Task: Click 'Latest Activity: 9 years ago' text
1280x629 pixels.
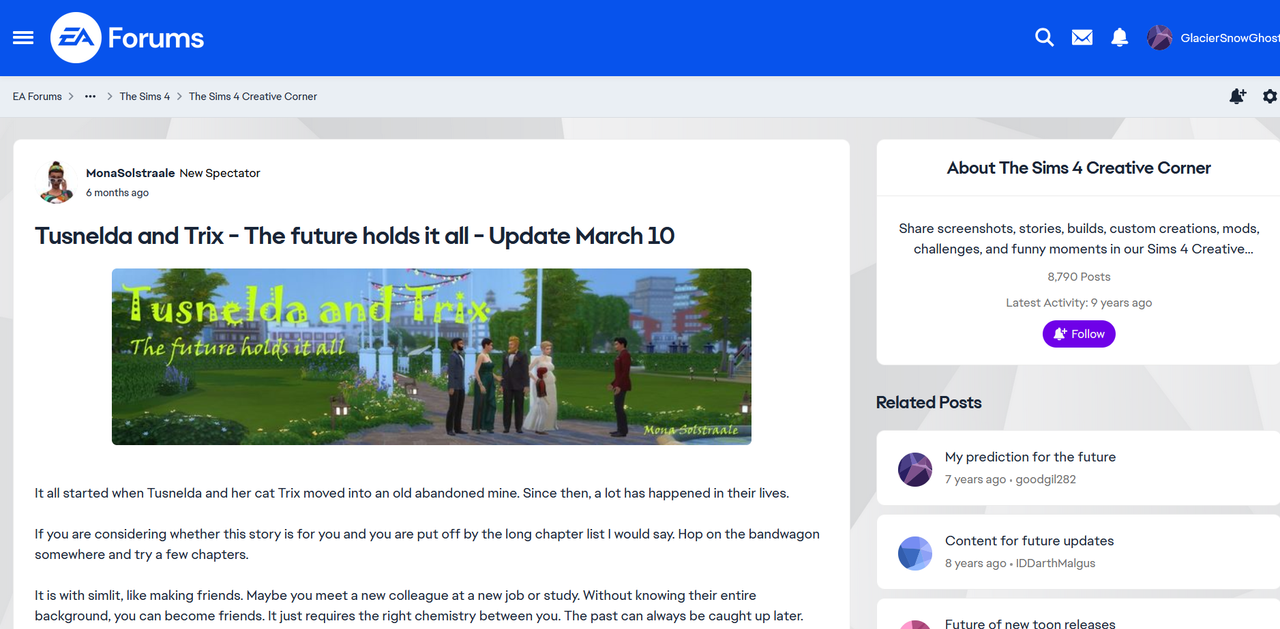Action: [1079, 303]
